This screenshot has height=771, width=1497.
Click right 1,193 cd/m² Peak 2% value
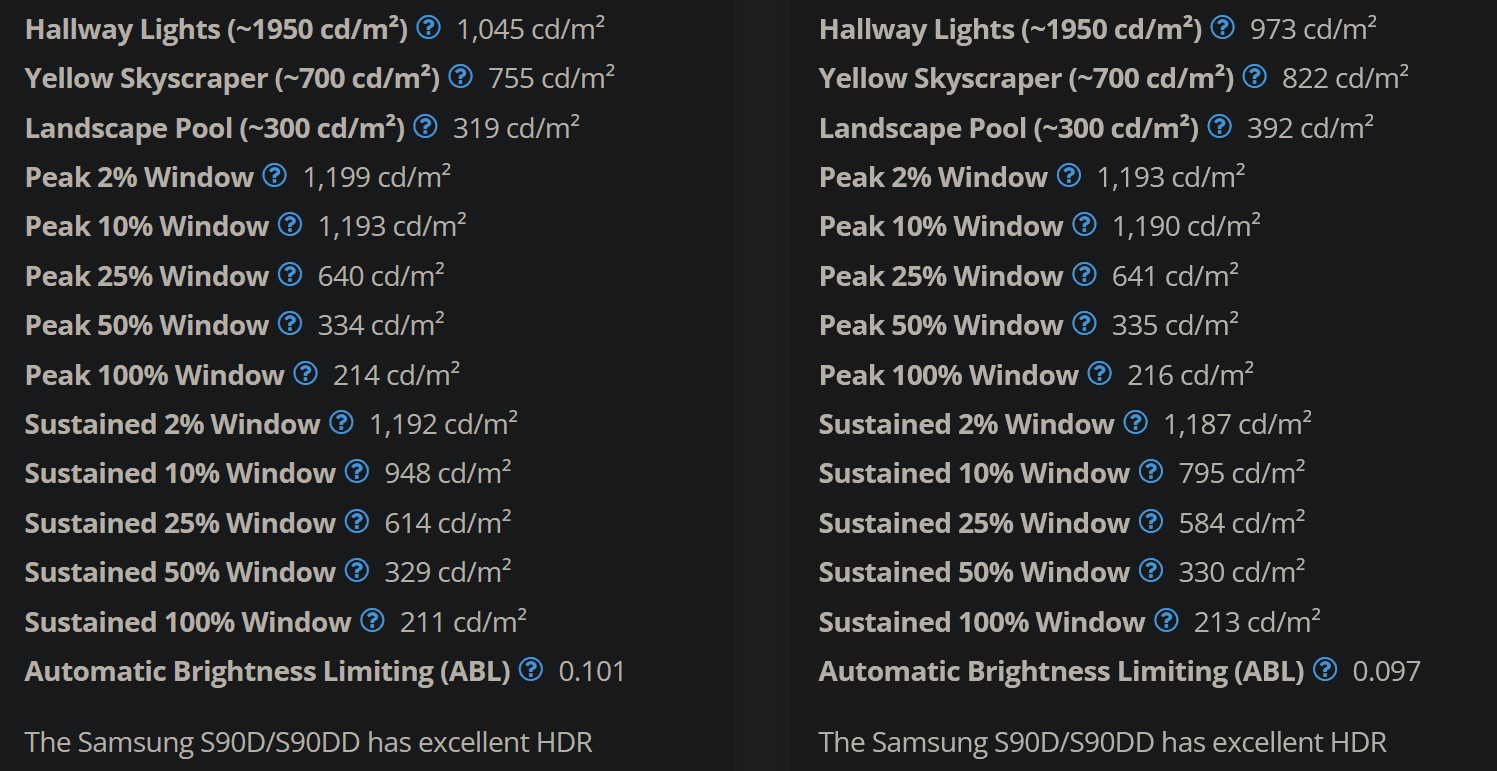coord(1171,177)
